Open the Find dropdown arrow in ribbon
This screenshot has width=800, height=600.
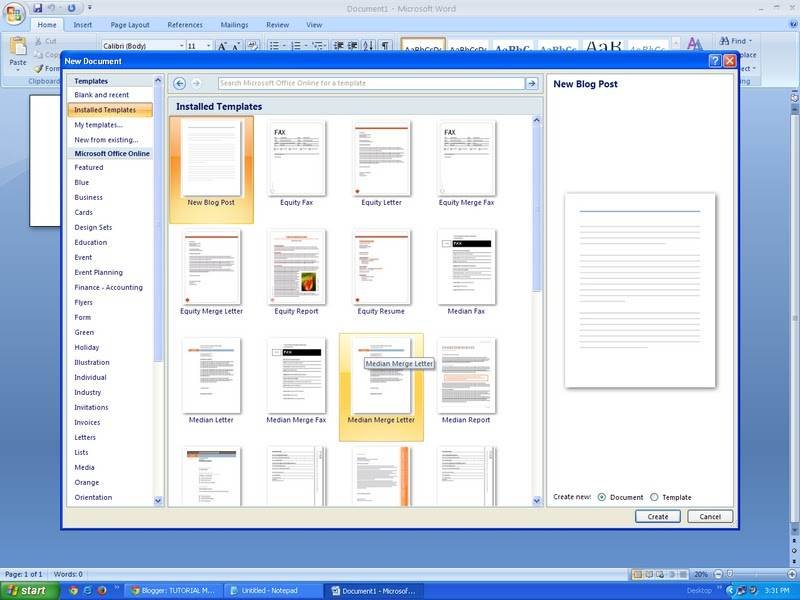(x=751, y=40)
